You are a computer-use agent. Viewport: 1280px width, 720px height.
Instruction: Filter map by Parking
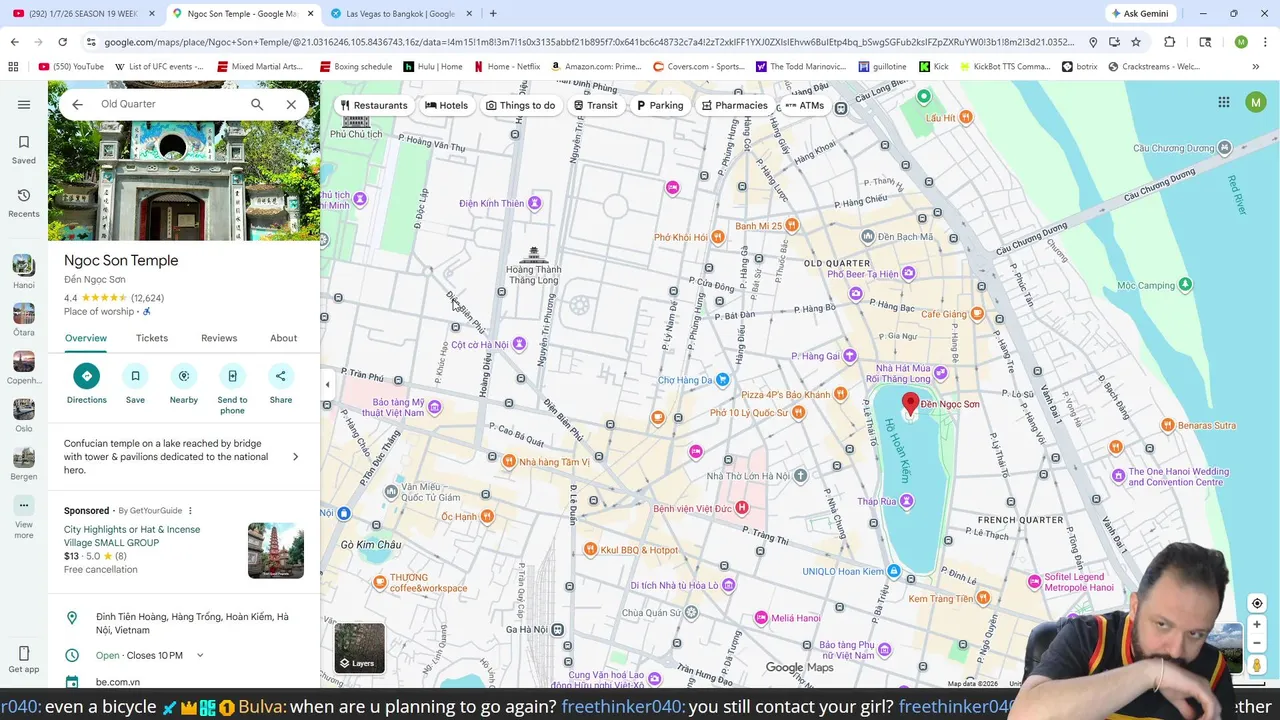pos(660,105)
